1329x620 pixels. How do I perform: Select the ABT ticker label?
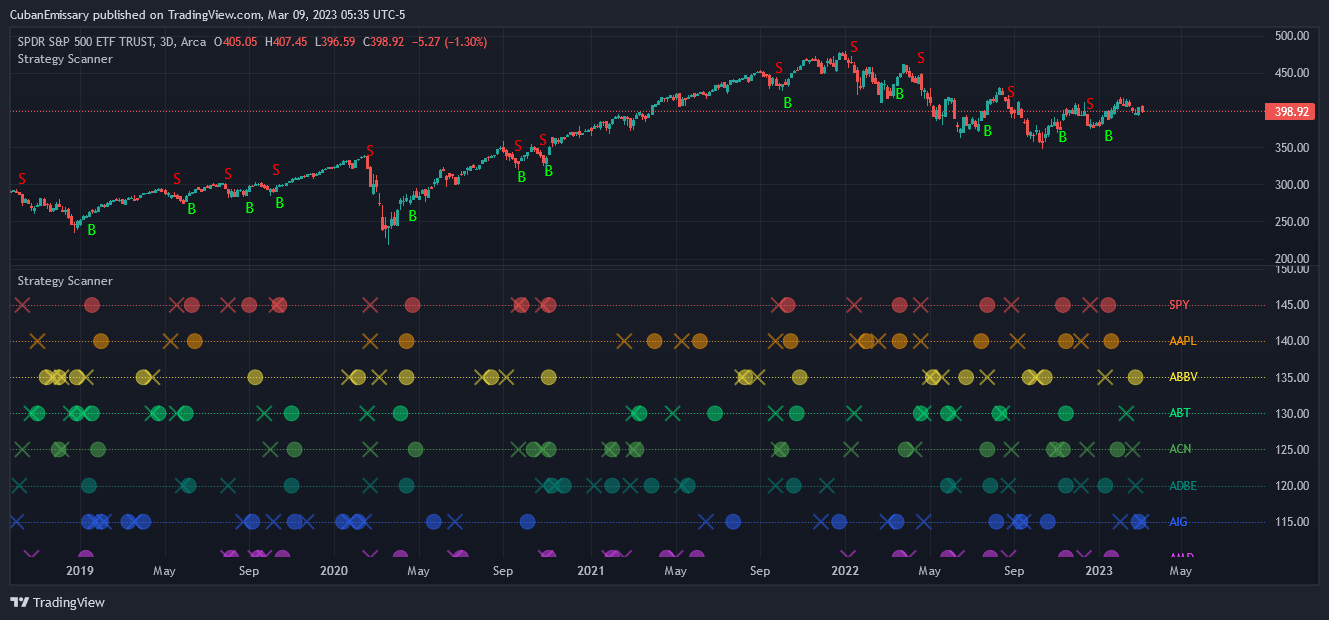(1180, 413)
